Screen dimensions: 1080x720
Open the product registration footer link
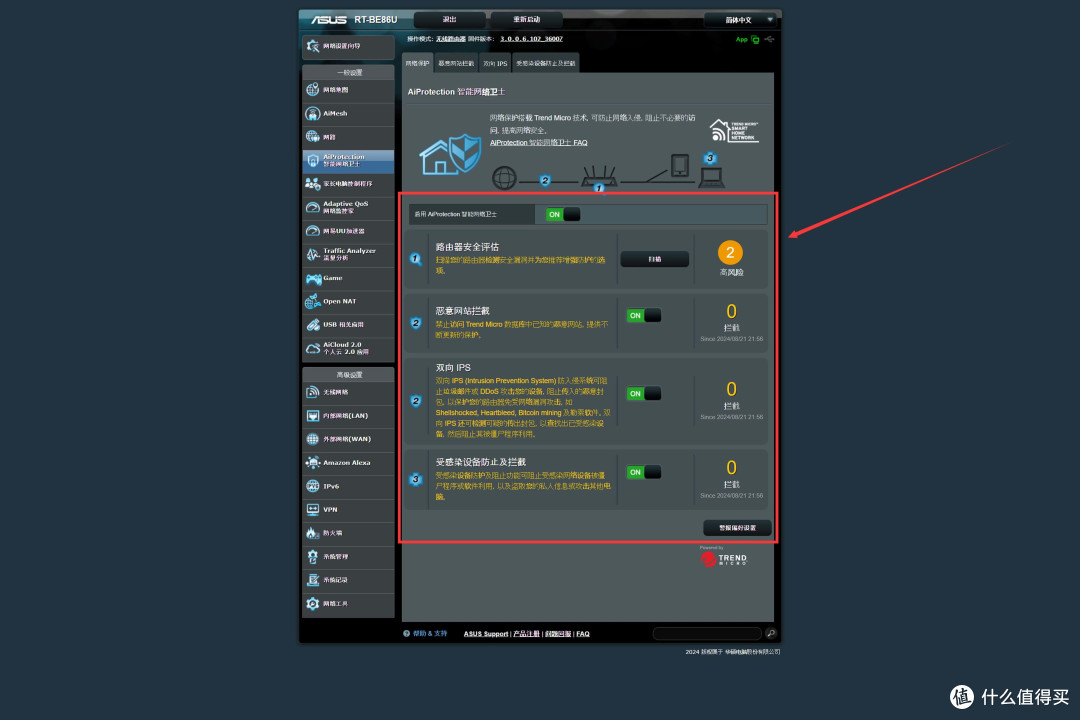point(526,634)
